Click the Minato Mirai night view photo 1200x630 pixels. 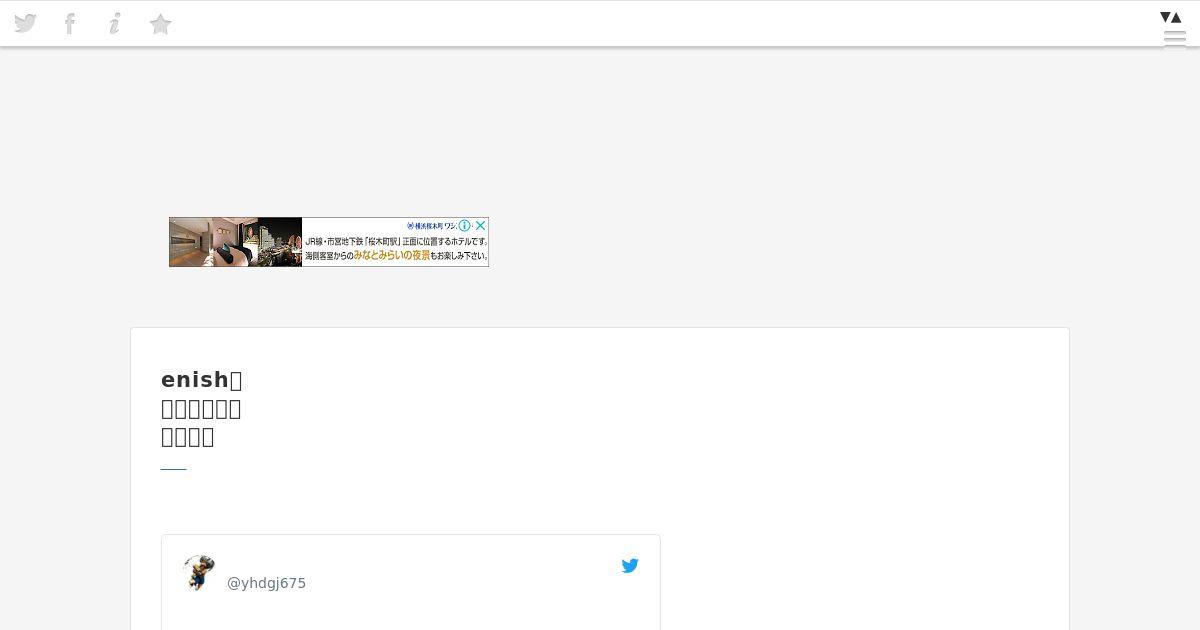(279, 242)
